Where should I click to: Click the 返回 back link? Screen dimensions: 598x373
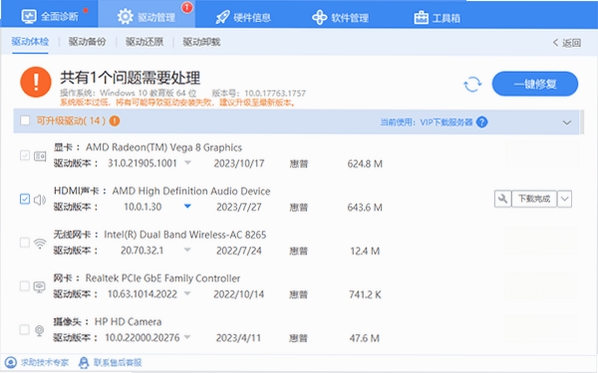tap(567, 43)
